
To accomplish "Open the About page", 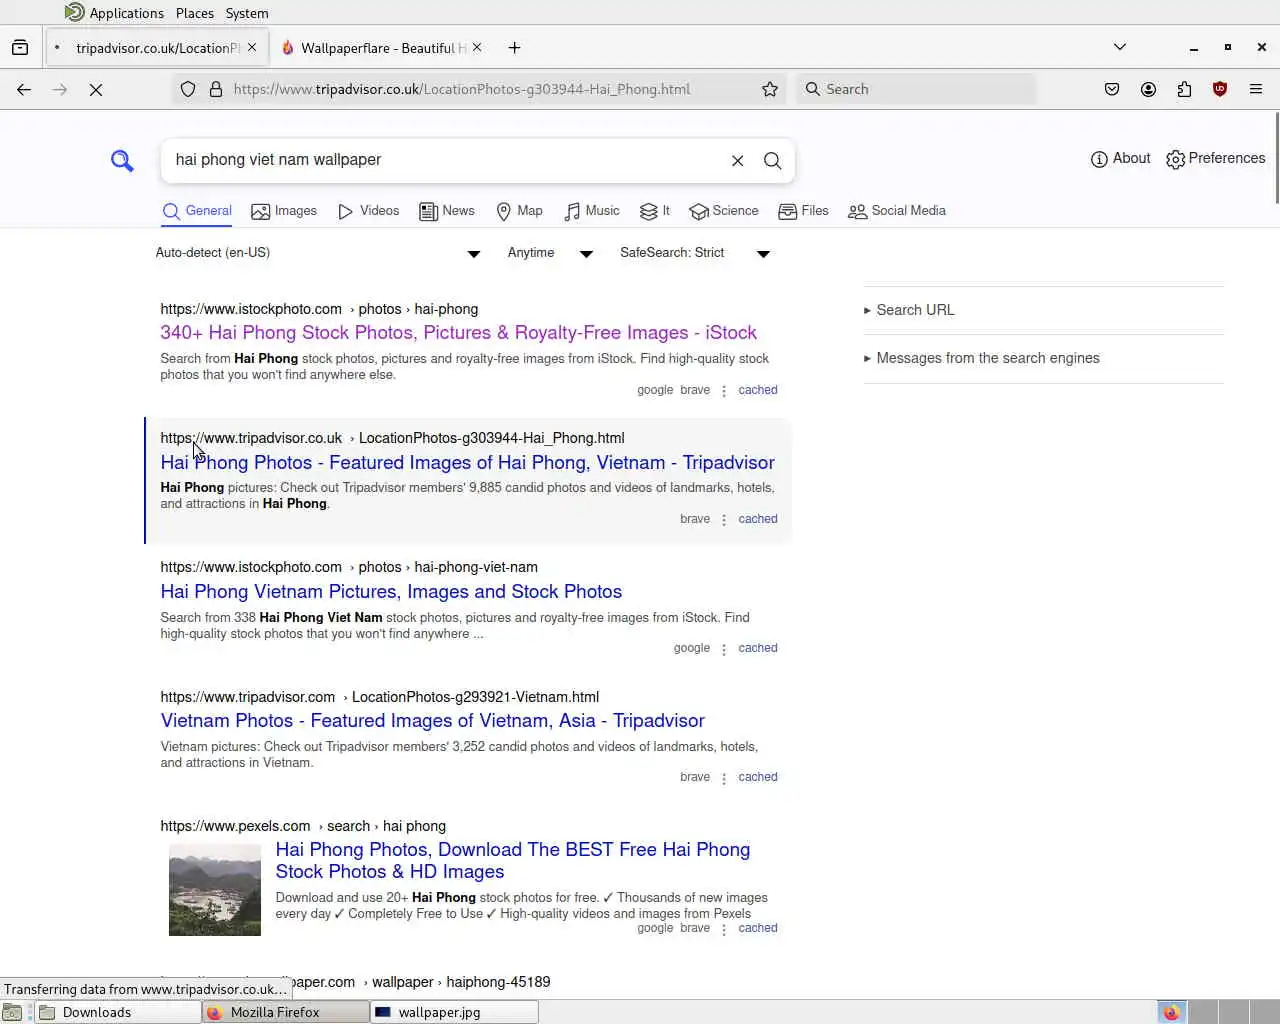I will click(x=1120, y=159).
